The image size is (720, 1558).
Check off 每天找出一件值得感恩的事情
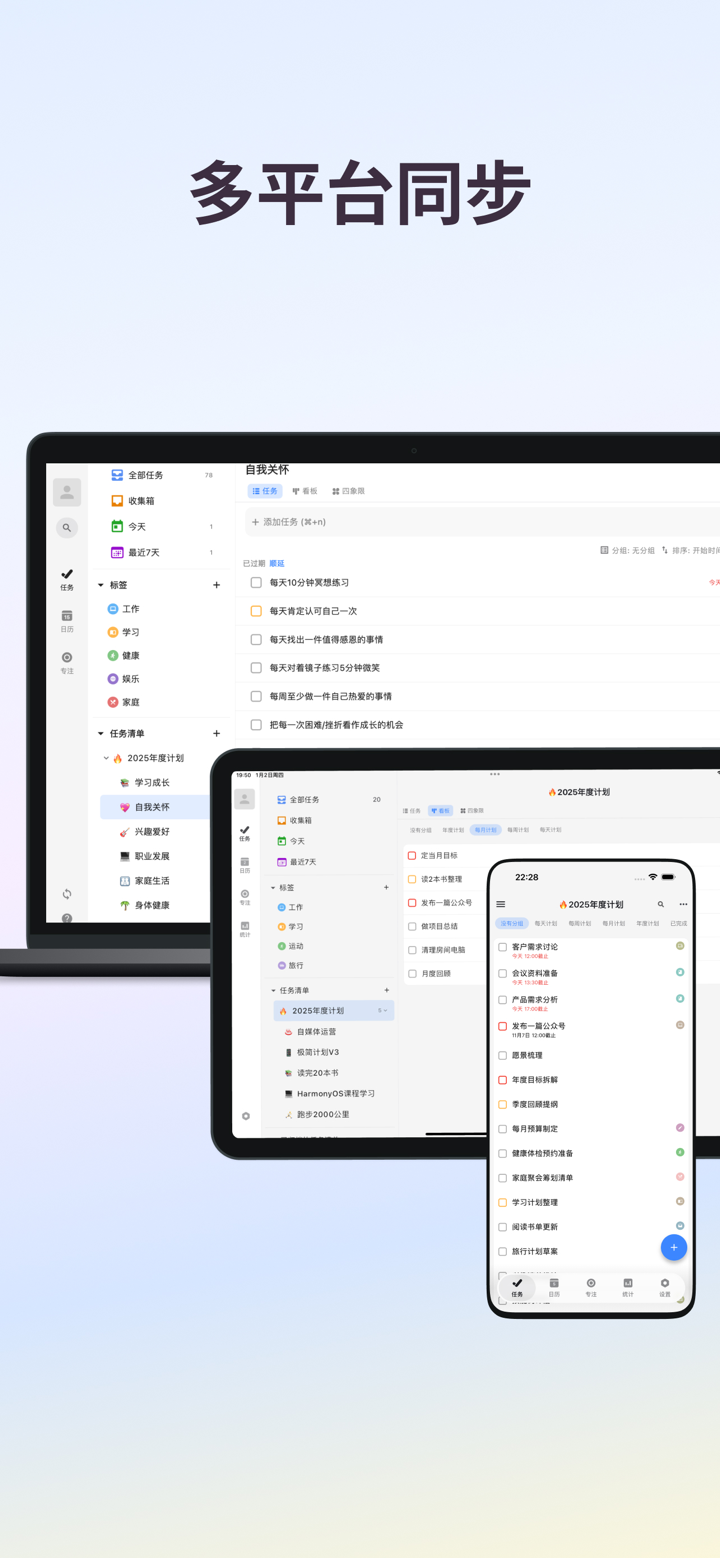(x=256, y=639)
